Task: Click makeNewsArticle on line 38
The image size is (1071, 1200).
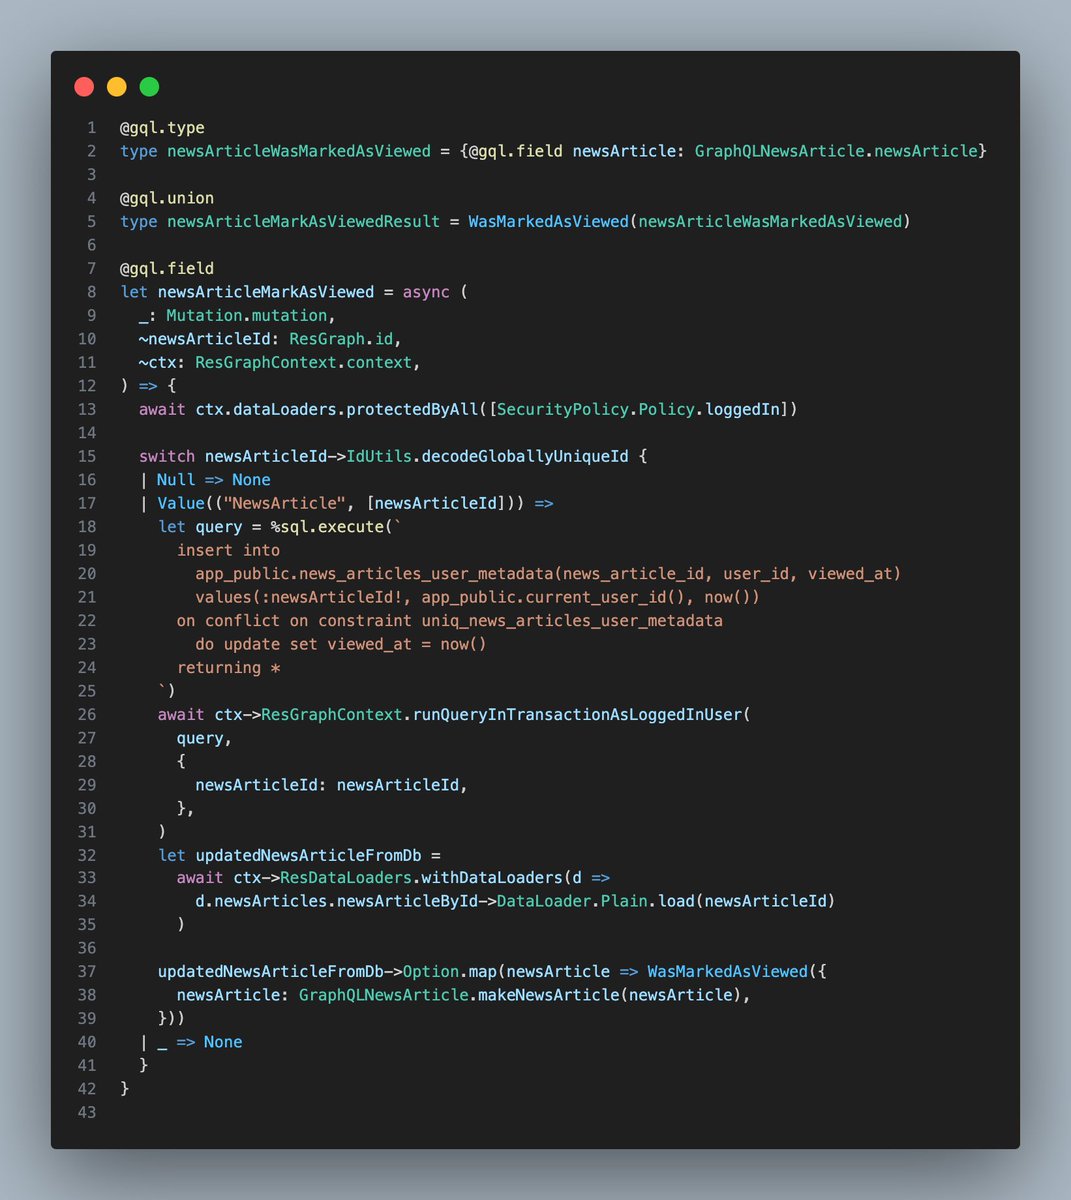Action: tap(548, 997)
